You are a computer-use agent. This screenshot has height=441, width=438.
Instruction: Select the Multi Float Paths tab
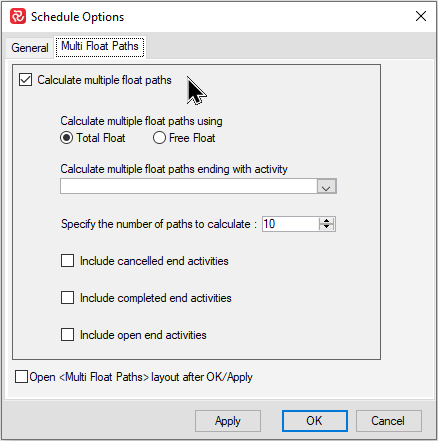[100, 46]
